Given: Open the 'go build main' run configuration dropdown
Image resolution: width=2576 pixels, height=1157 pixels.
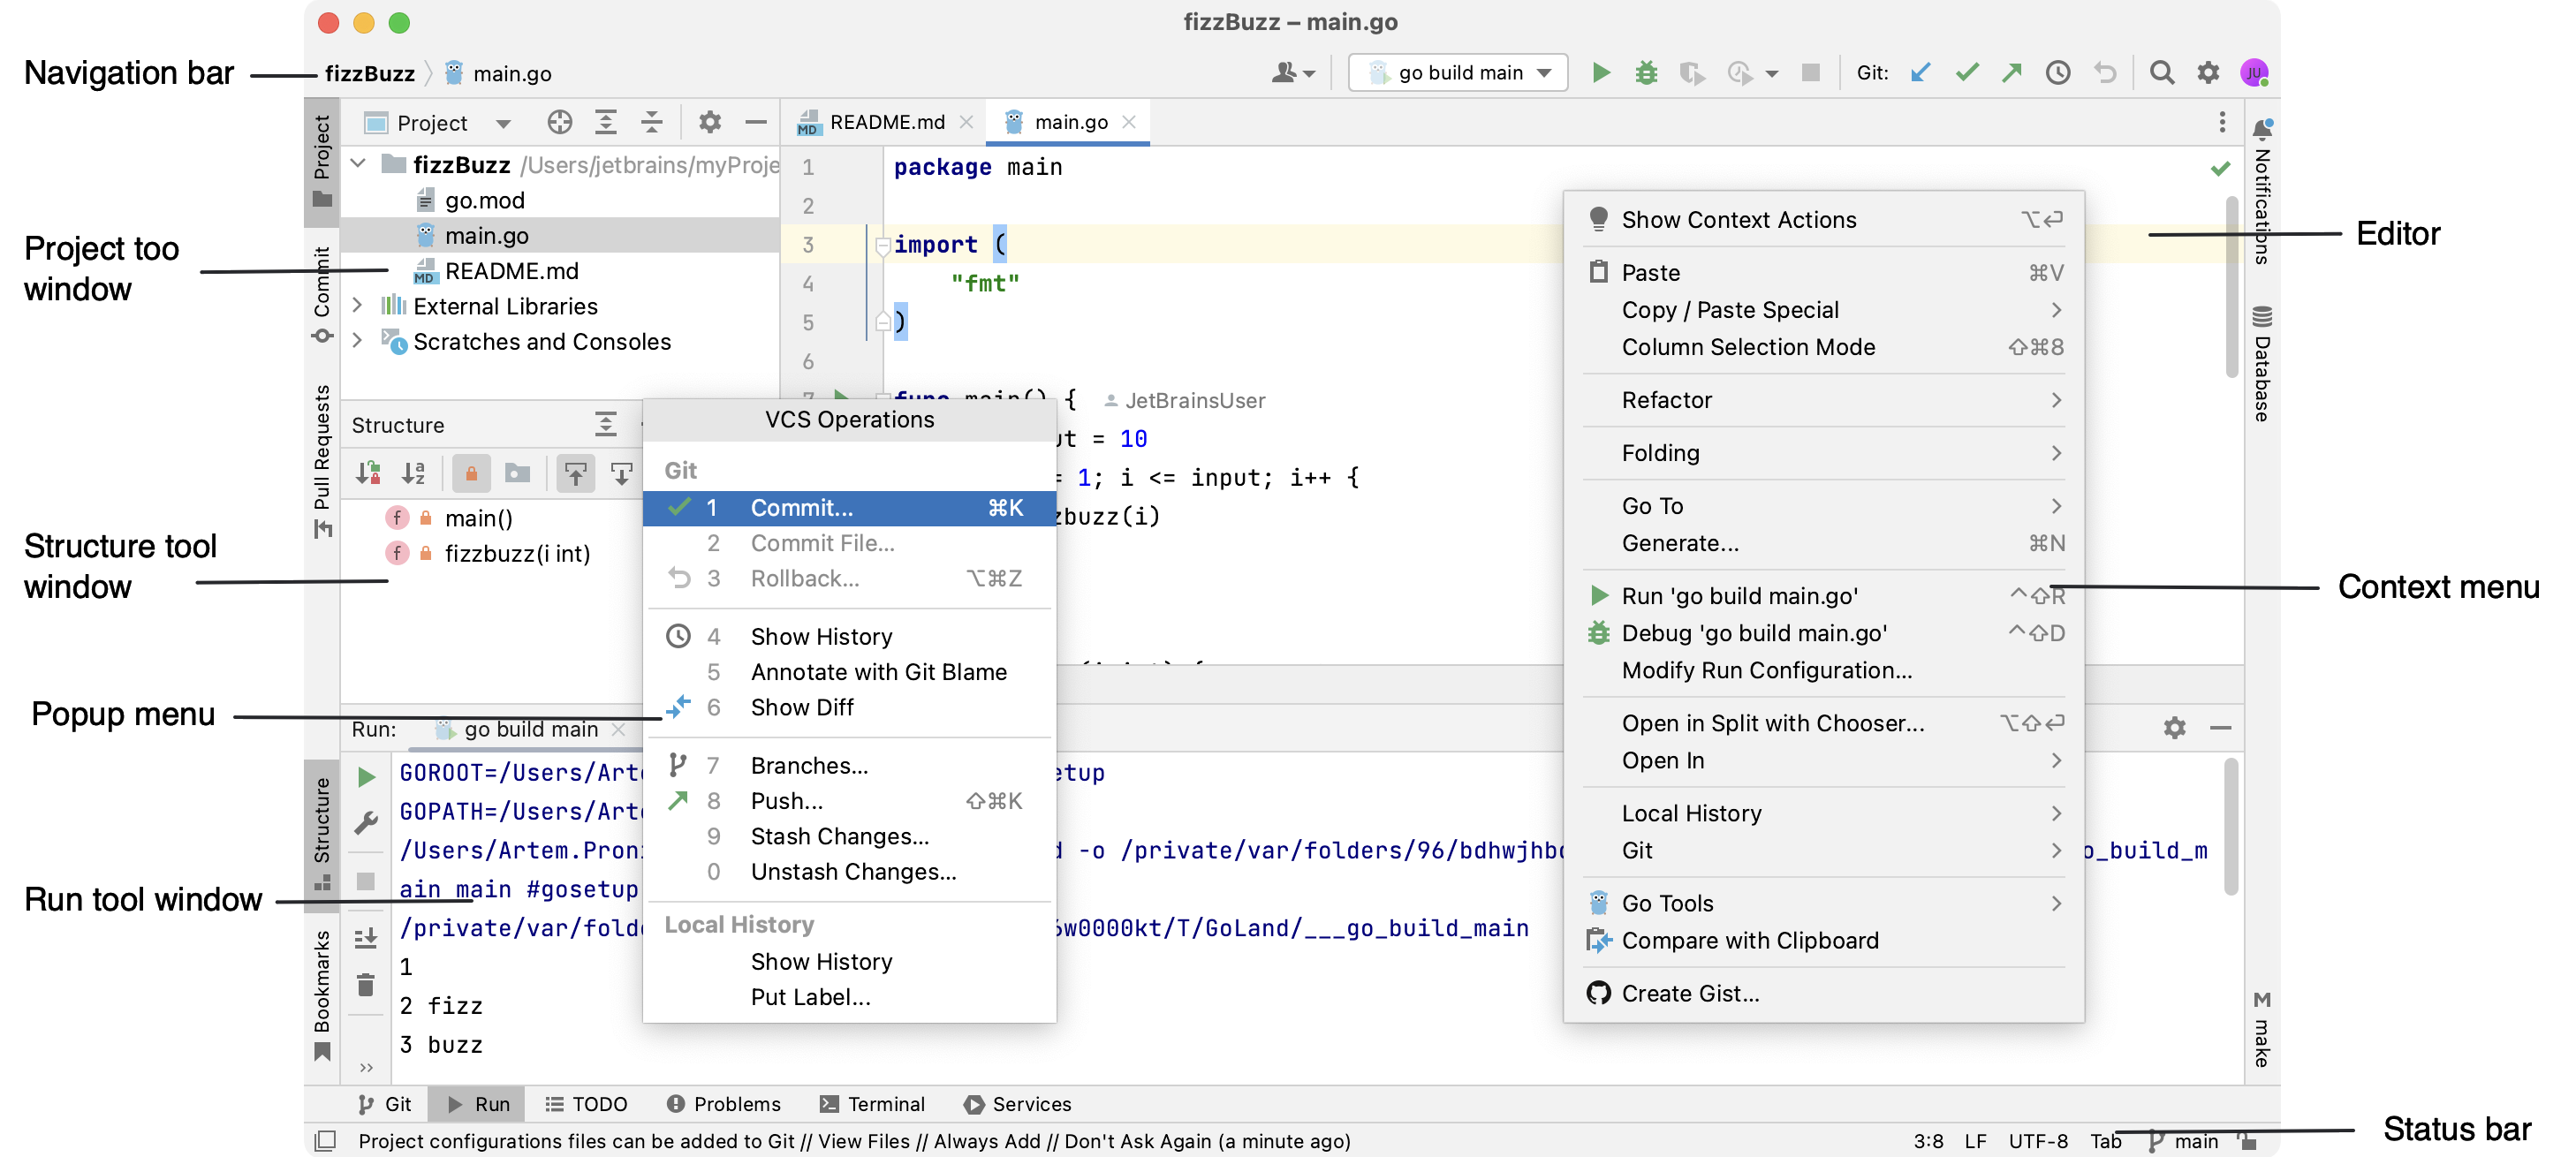Looking at the screenshot, I should [x=1459, y=73].
